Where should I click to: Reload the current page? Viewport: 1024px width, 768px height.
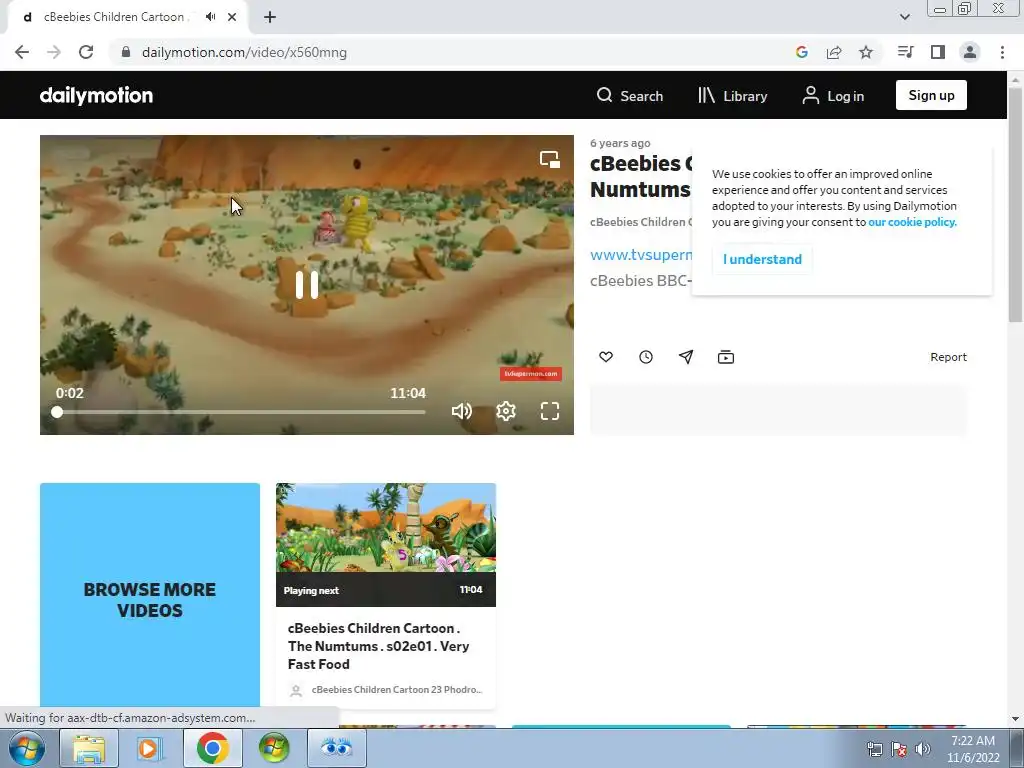(x=86, y=52)
